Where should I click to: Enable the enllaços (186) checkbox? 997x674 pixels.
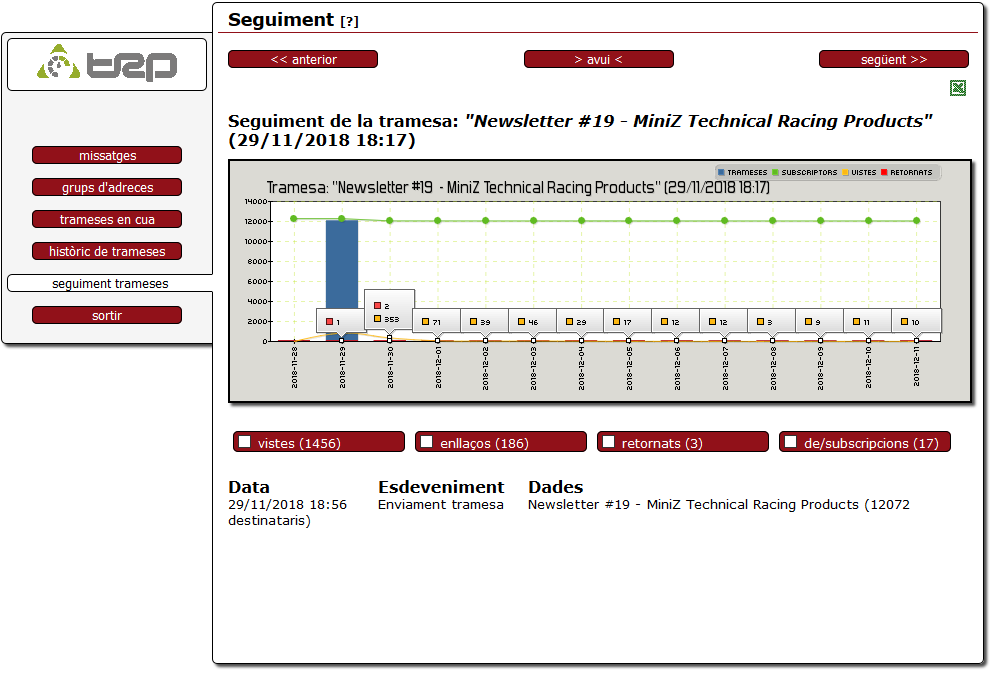click(x=427, y=442)
